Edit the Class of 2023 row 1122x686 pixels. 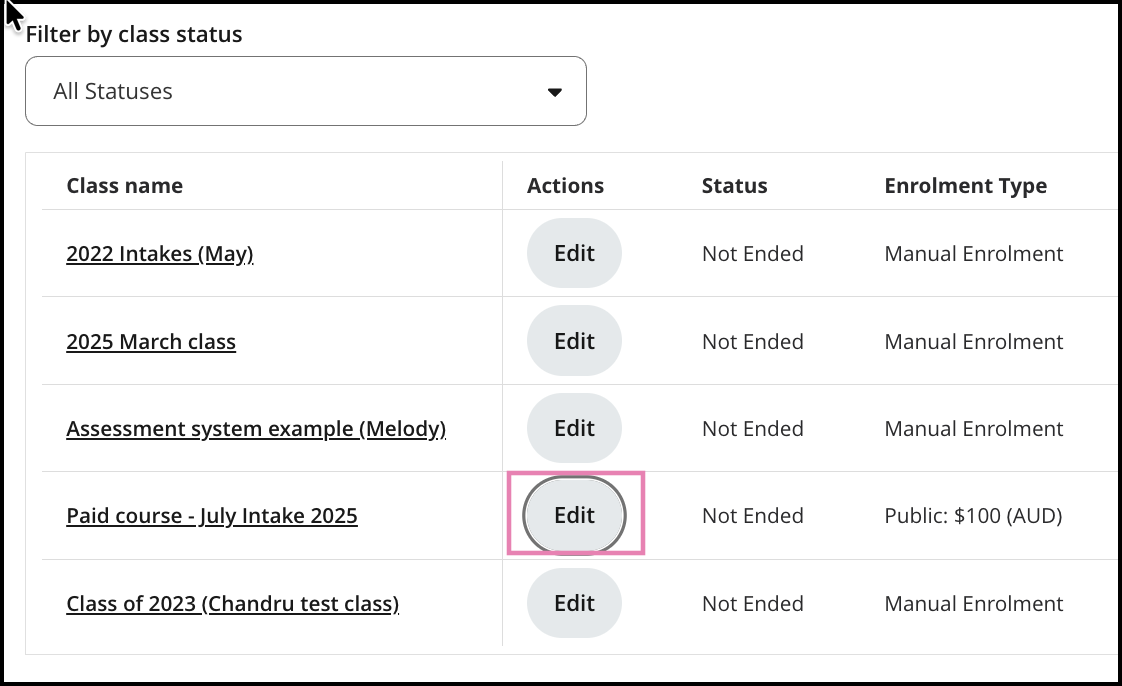click(x=574, y=604)
